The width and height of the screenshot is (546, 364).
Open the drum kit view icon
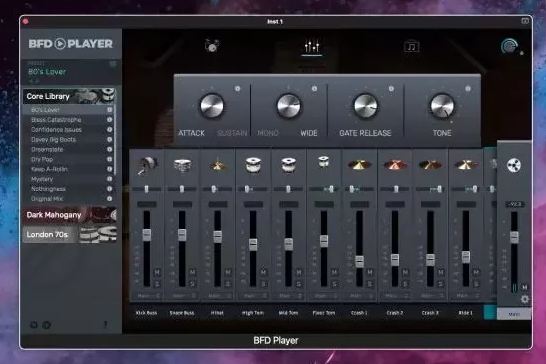click(211, 46)
